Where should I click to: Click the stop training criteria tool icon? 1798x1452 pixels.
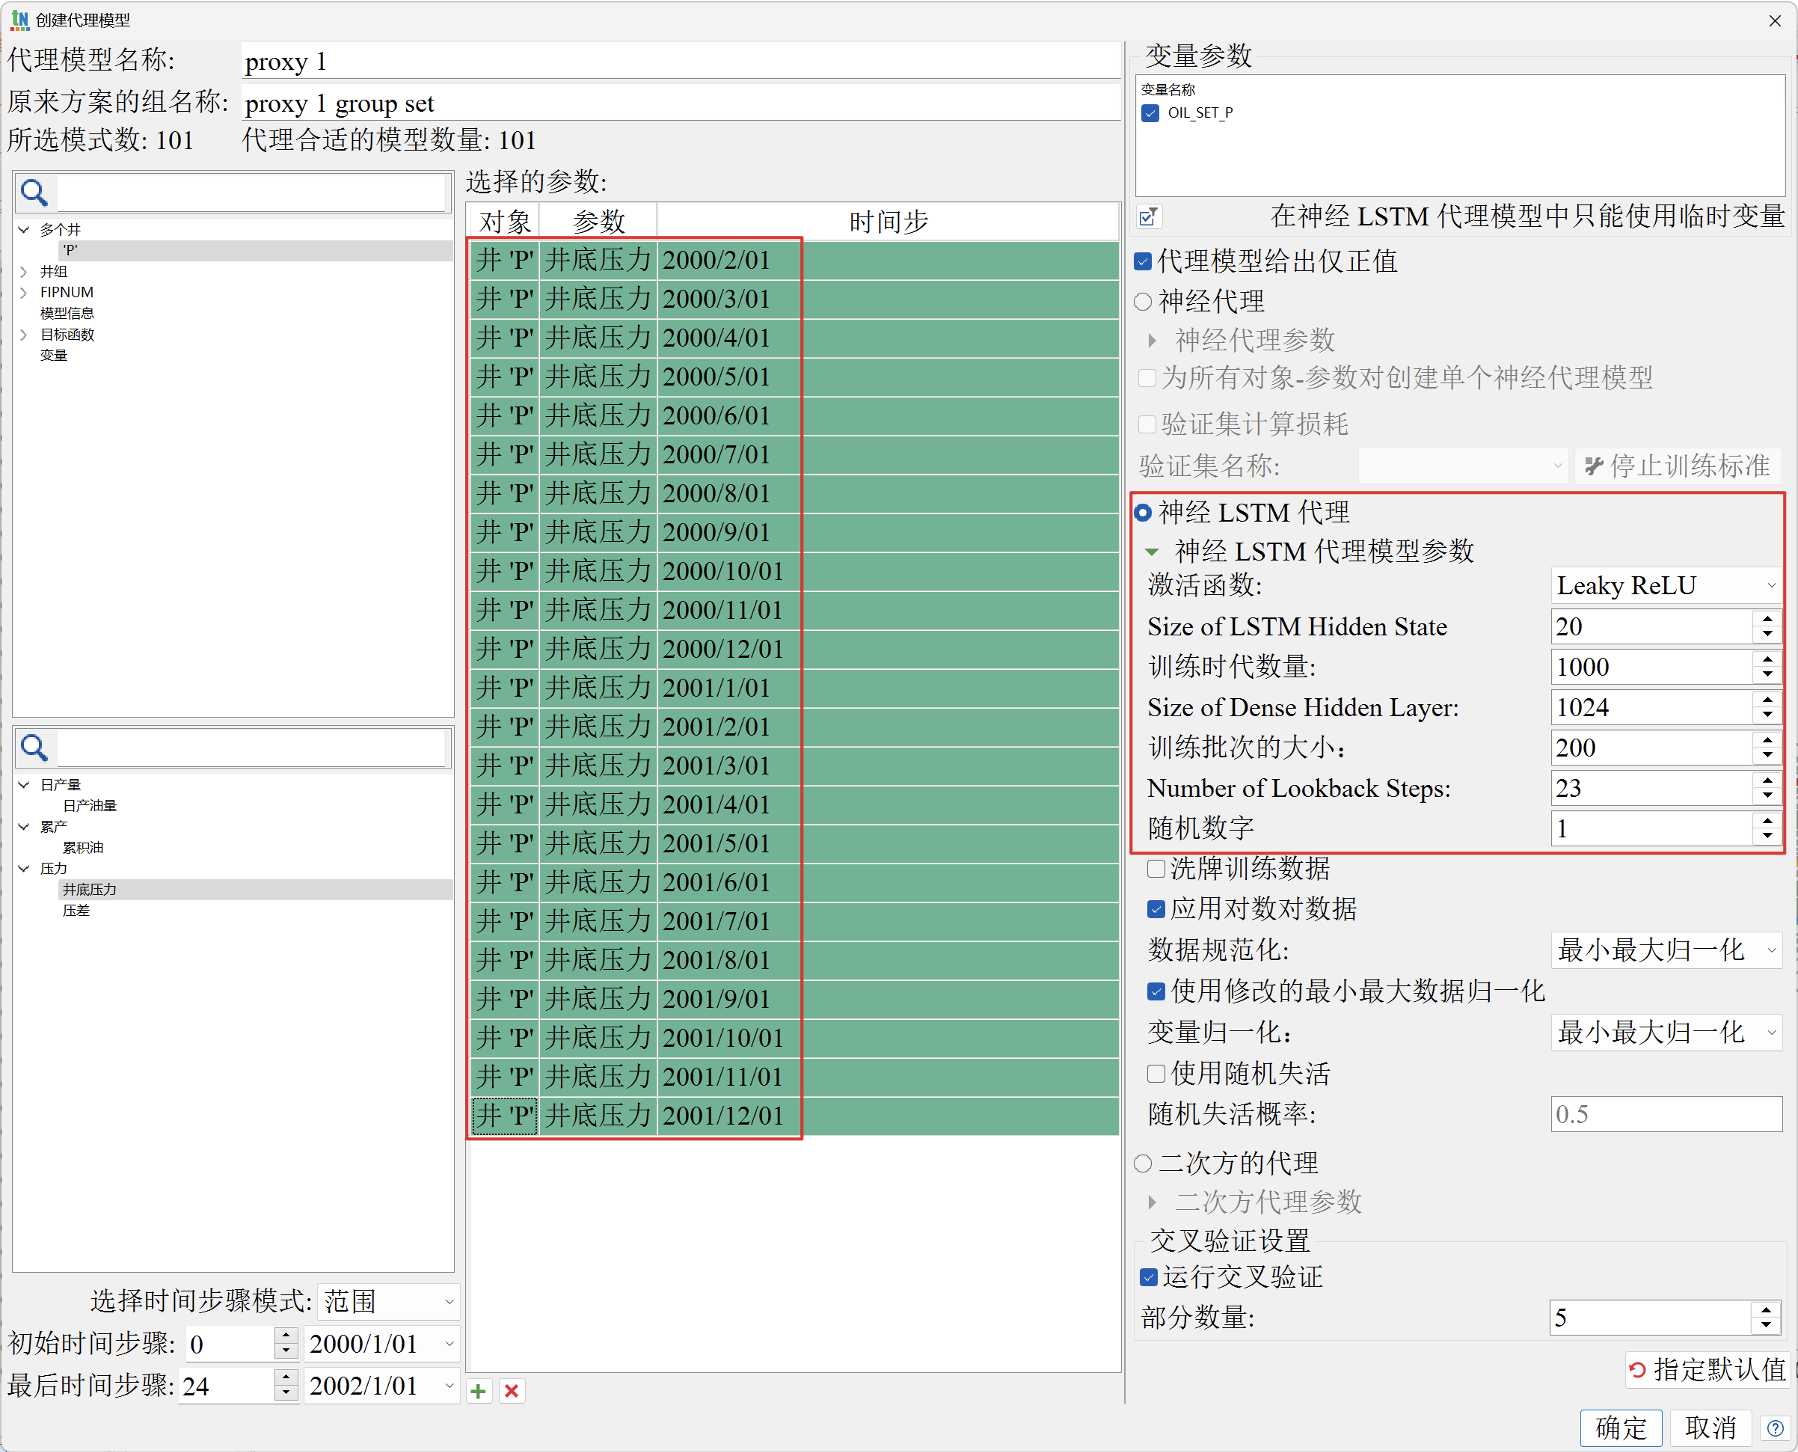[1594, 466]
